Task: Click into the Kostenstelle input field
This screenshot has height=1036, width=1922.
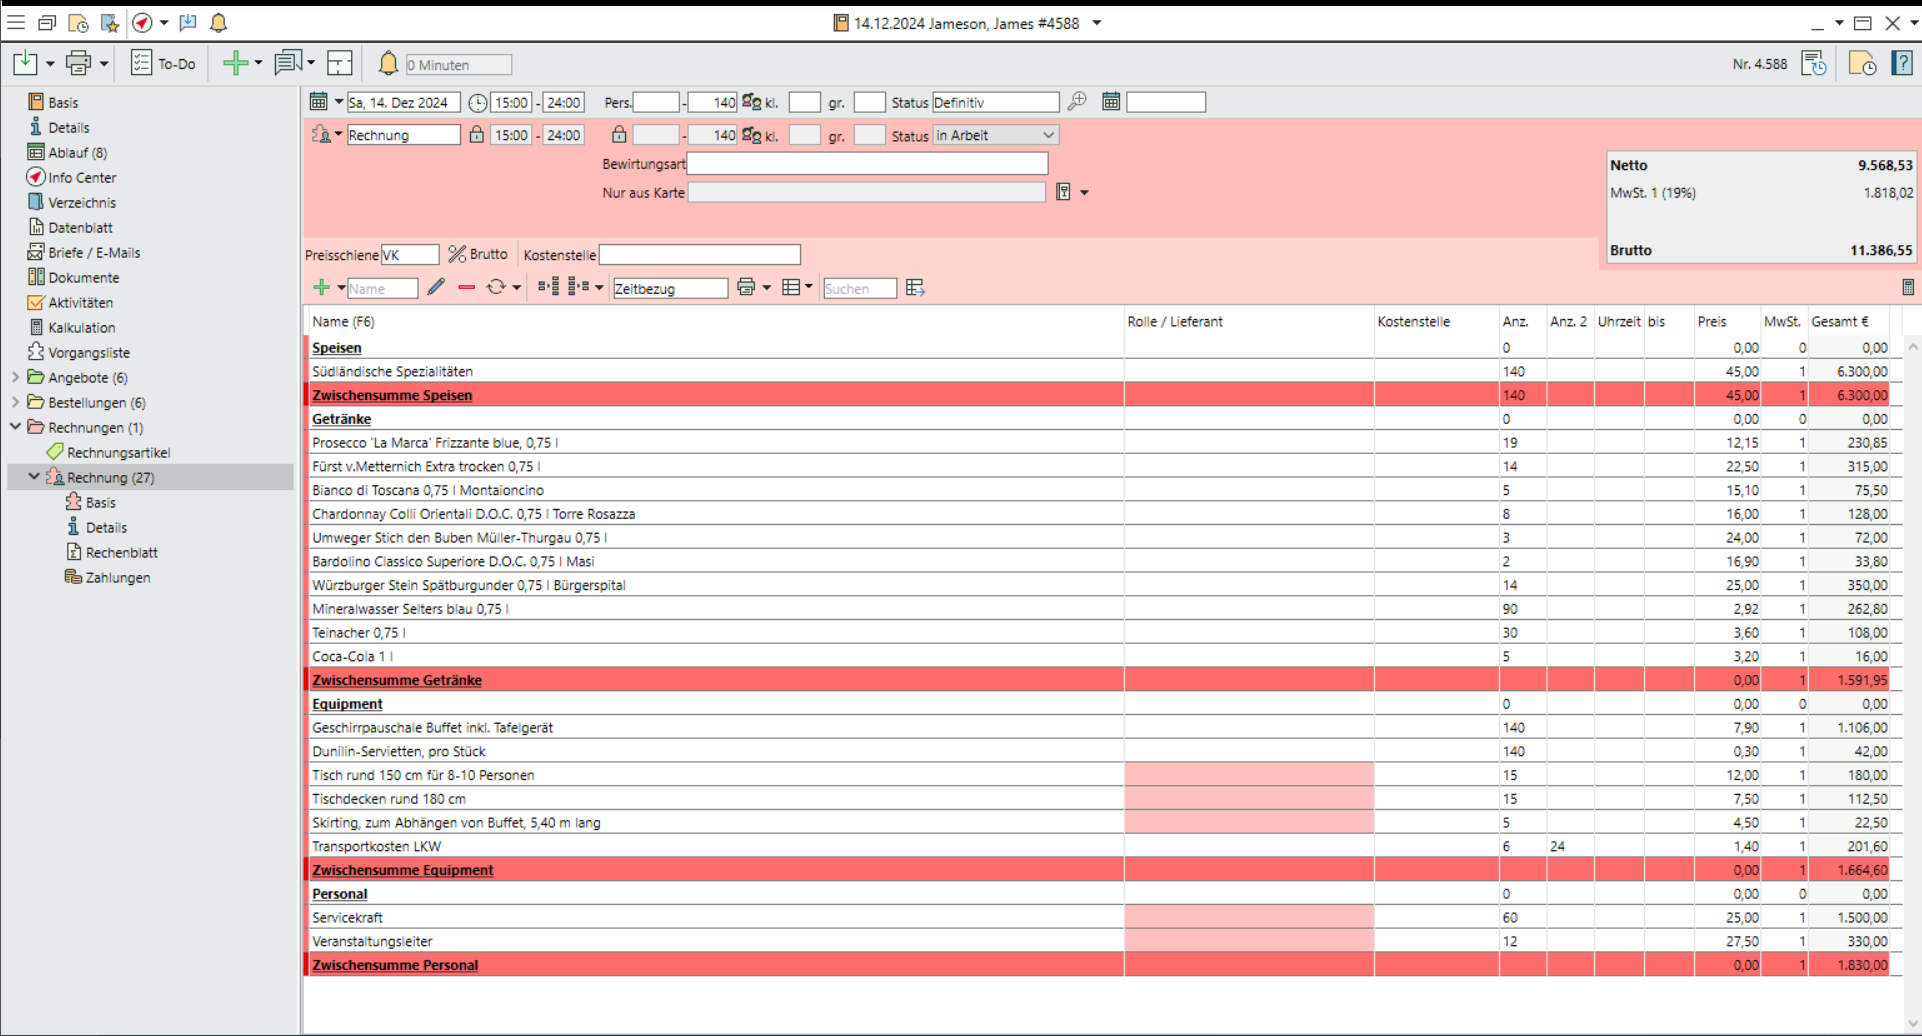Action: pyautogui.click(x=699, y=255)
